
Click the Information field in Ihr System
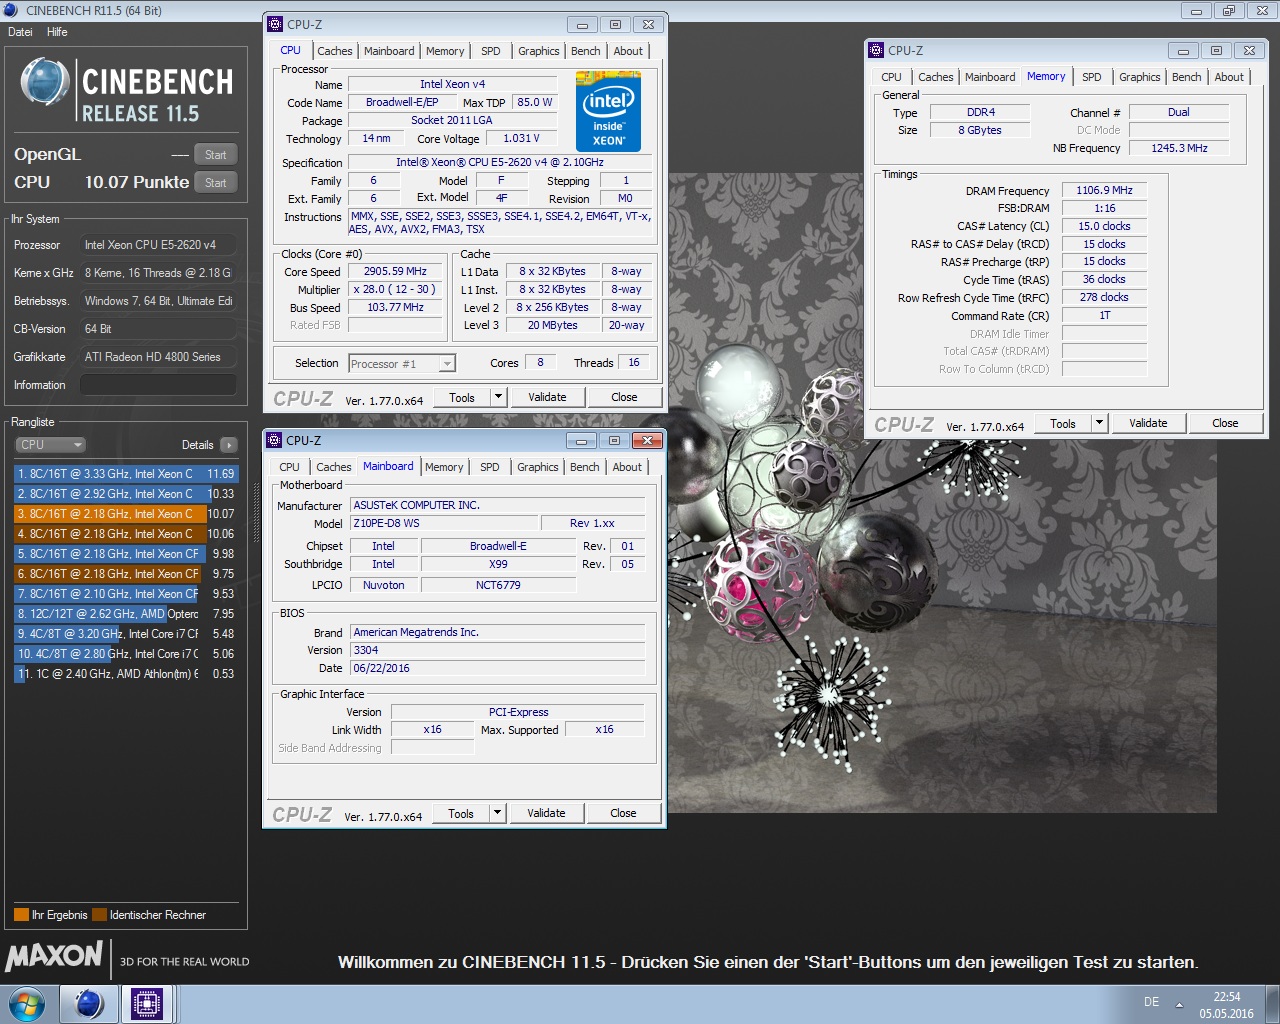[158, 385]
